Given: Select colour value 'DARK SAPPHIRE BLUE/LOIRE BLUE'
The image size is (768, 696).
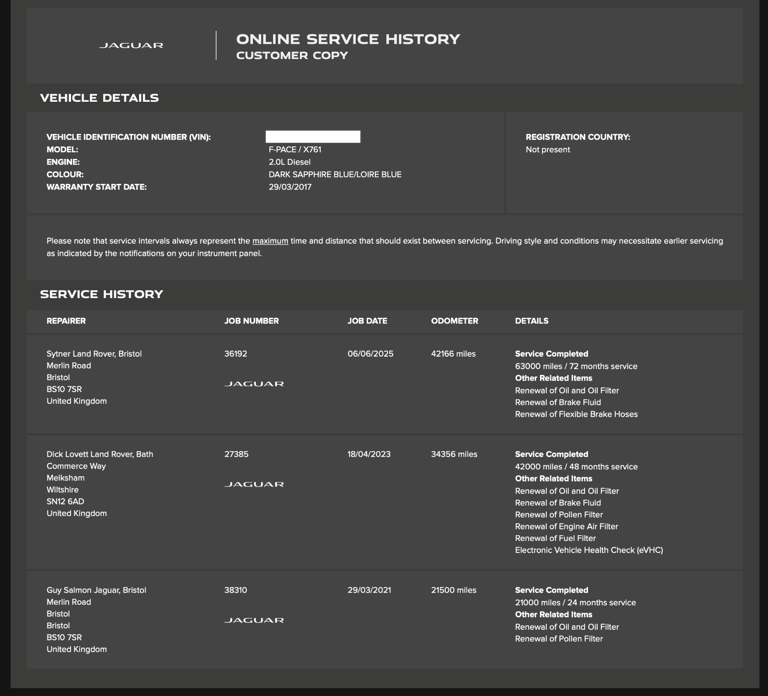Looking at the screenshot, I should [x=335, y=174].
